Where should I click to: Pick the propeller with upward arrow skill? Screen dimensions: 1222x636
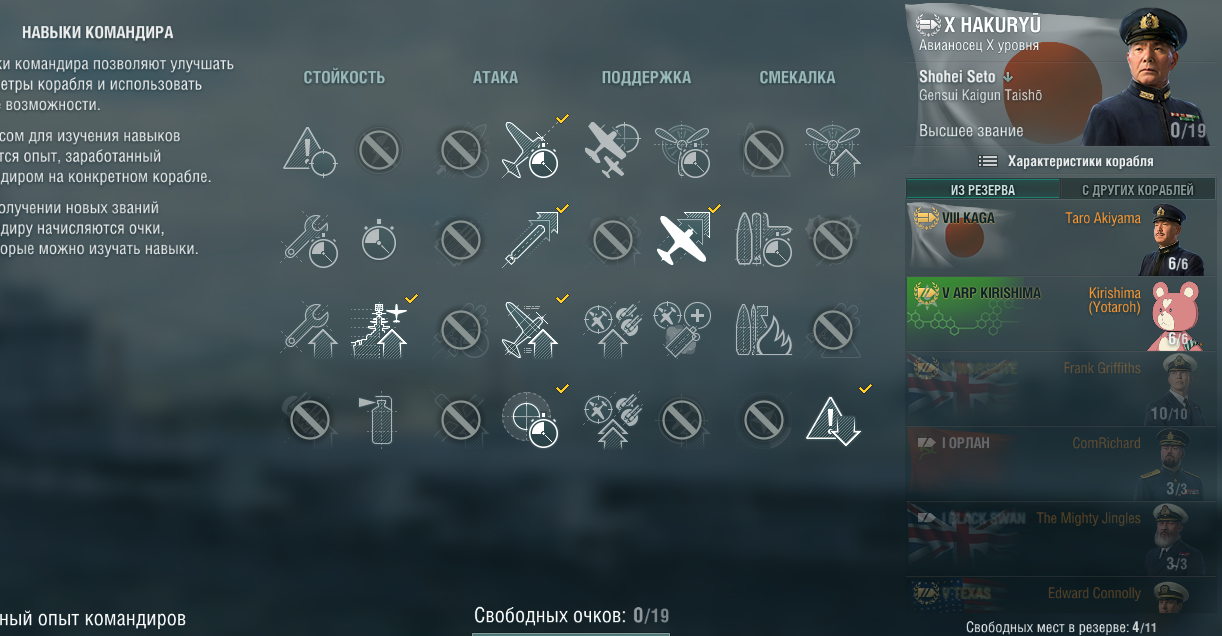click(832, 151)
